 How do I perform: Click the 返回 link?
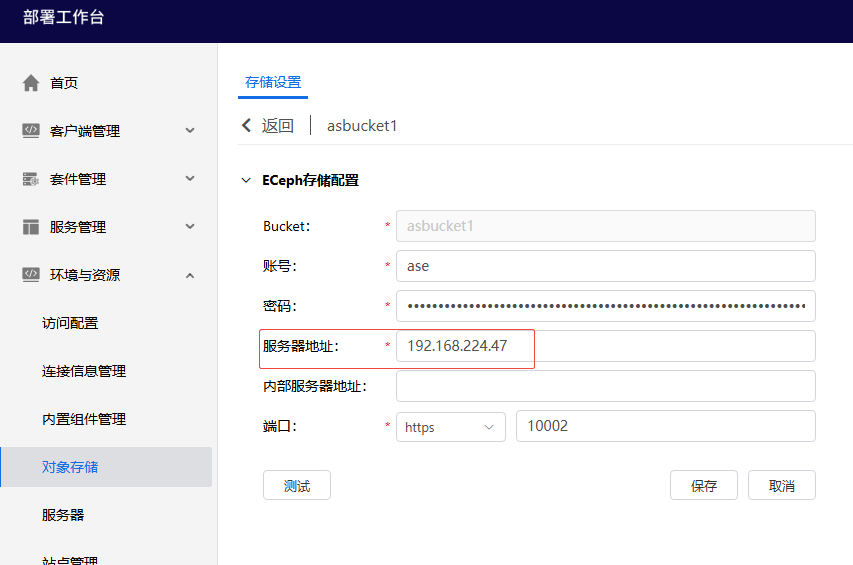(277, 126)
